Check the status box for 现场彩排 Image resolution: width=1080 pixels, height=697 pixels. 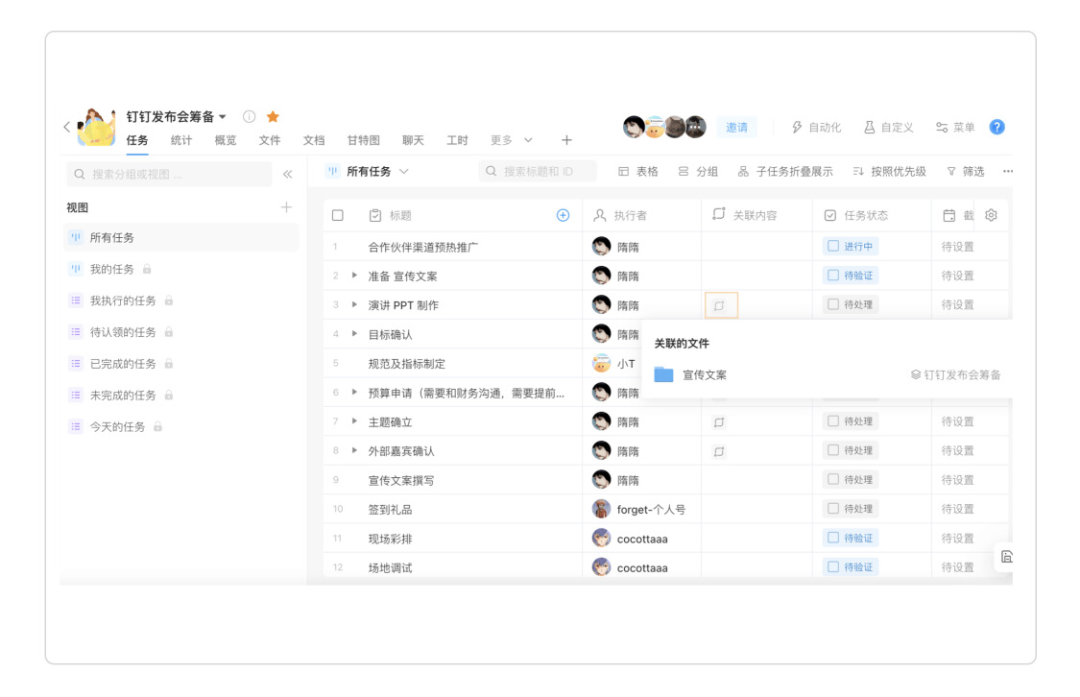point(832,538)
